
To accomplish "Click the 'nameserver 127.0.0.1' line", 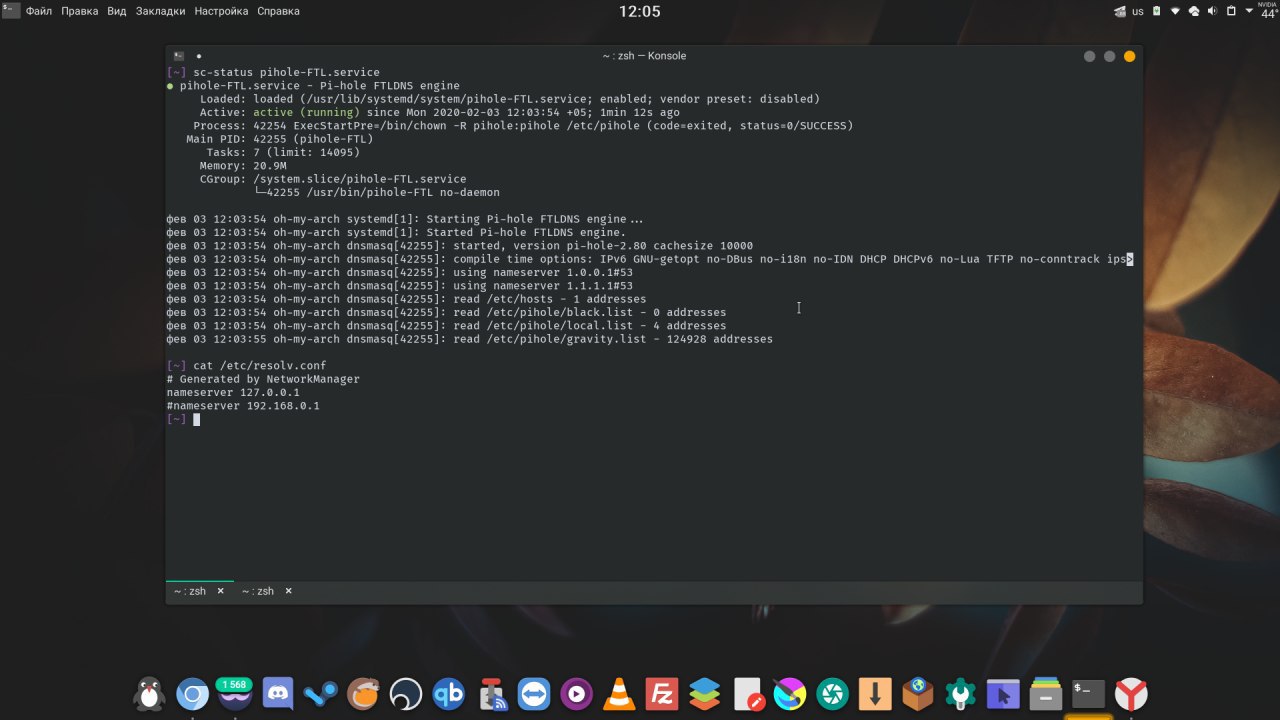I will click(x=233, y=393).
